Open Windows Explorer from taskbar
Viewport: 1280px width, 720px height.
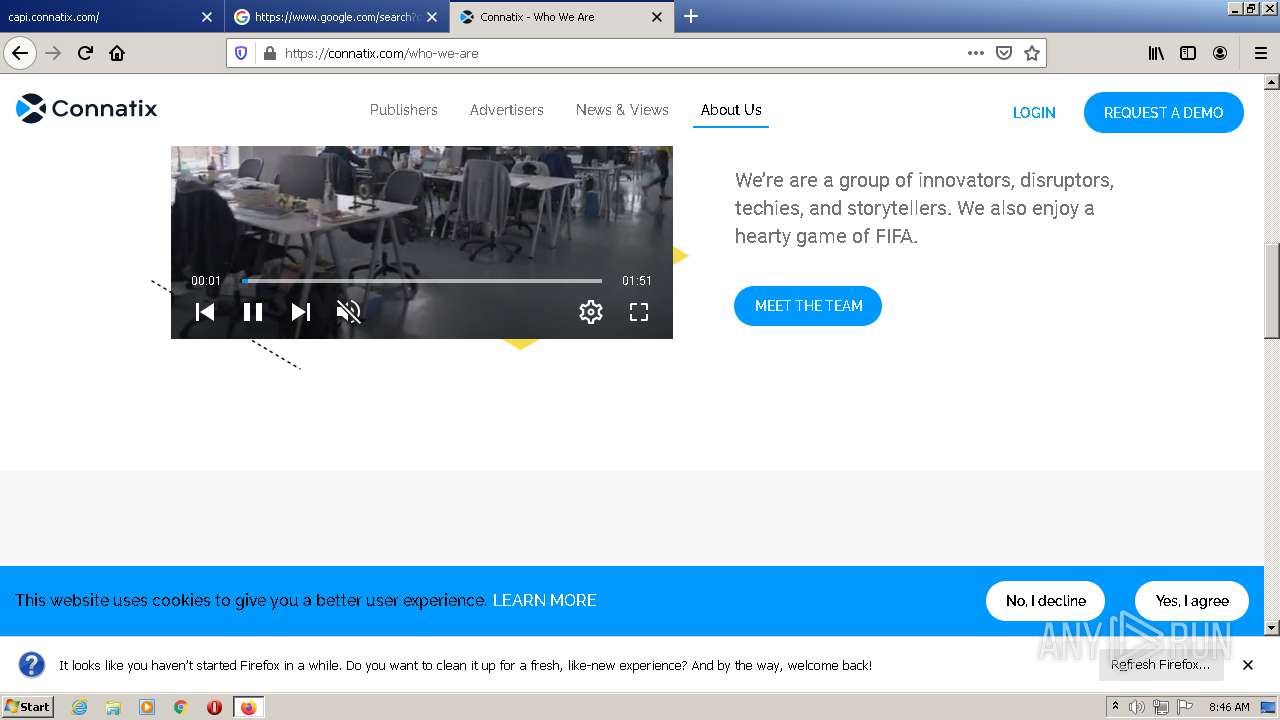113,707
